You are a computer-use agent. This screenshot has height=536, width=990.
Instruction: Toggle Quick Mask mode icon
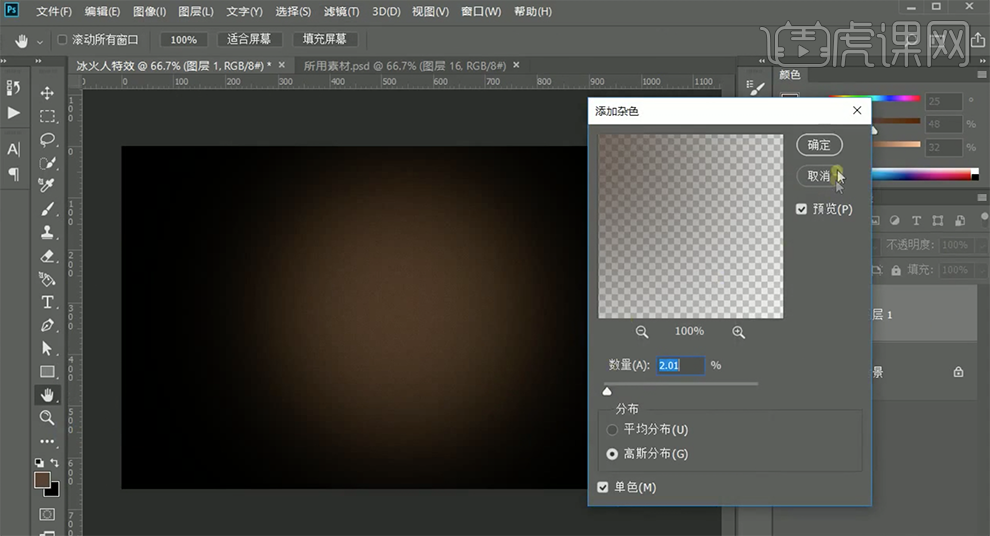47,515
